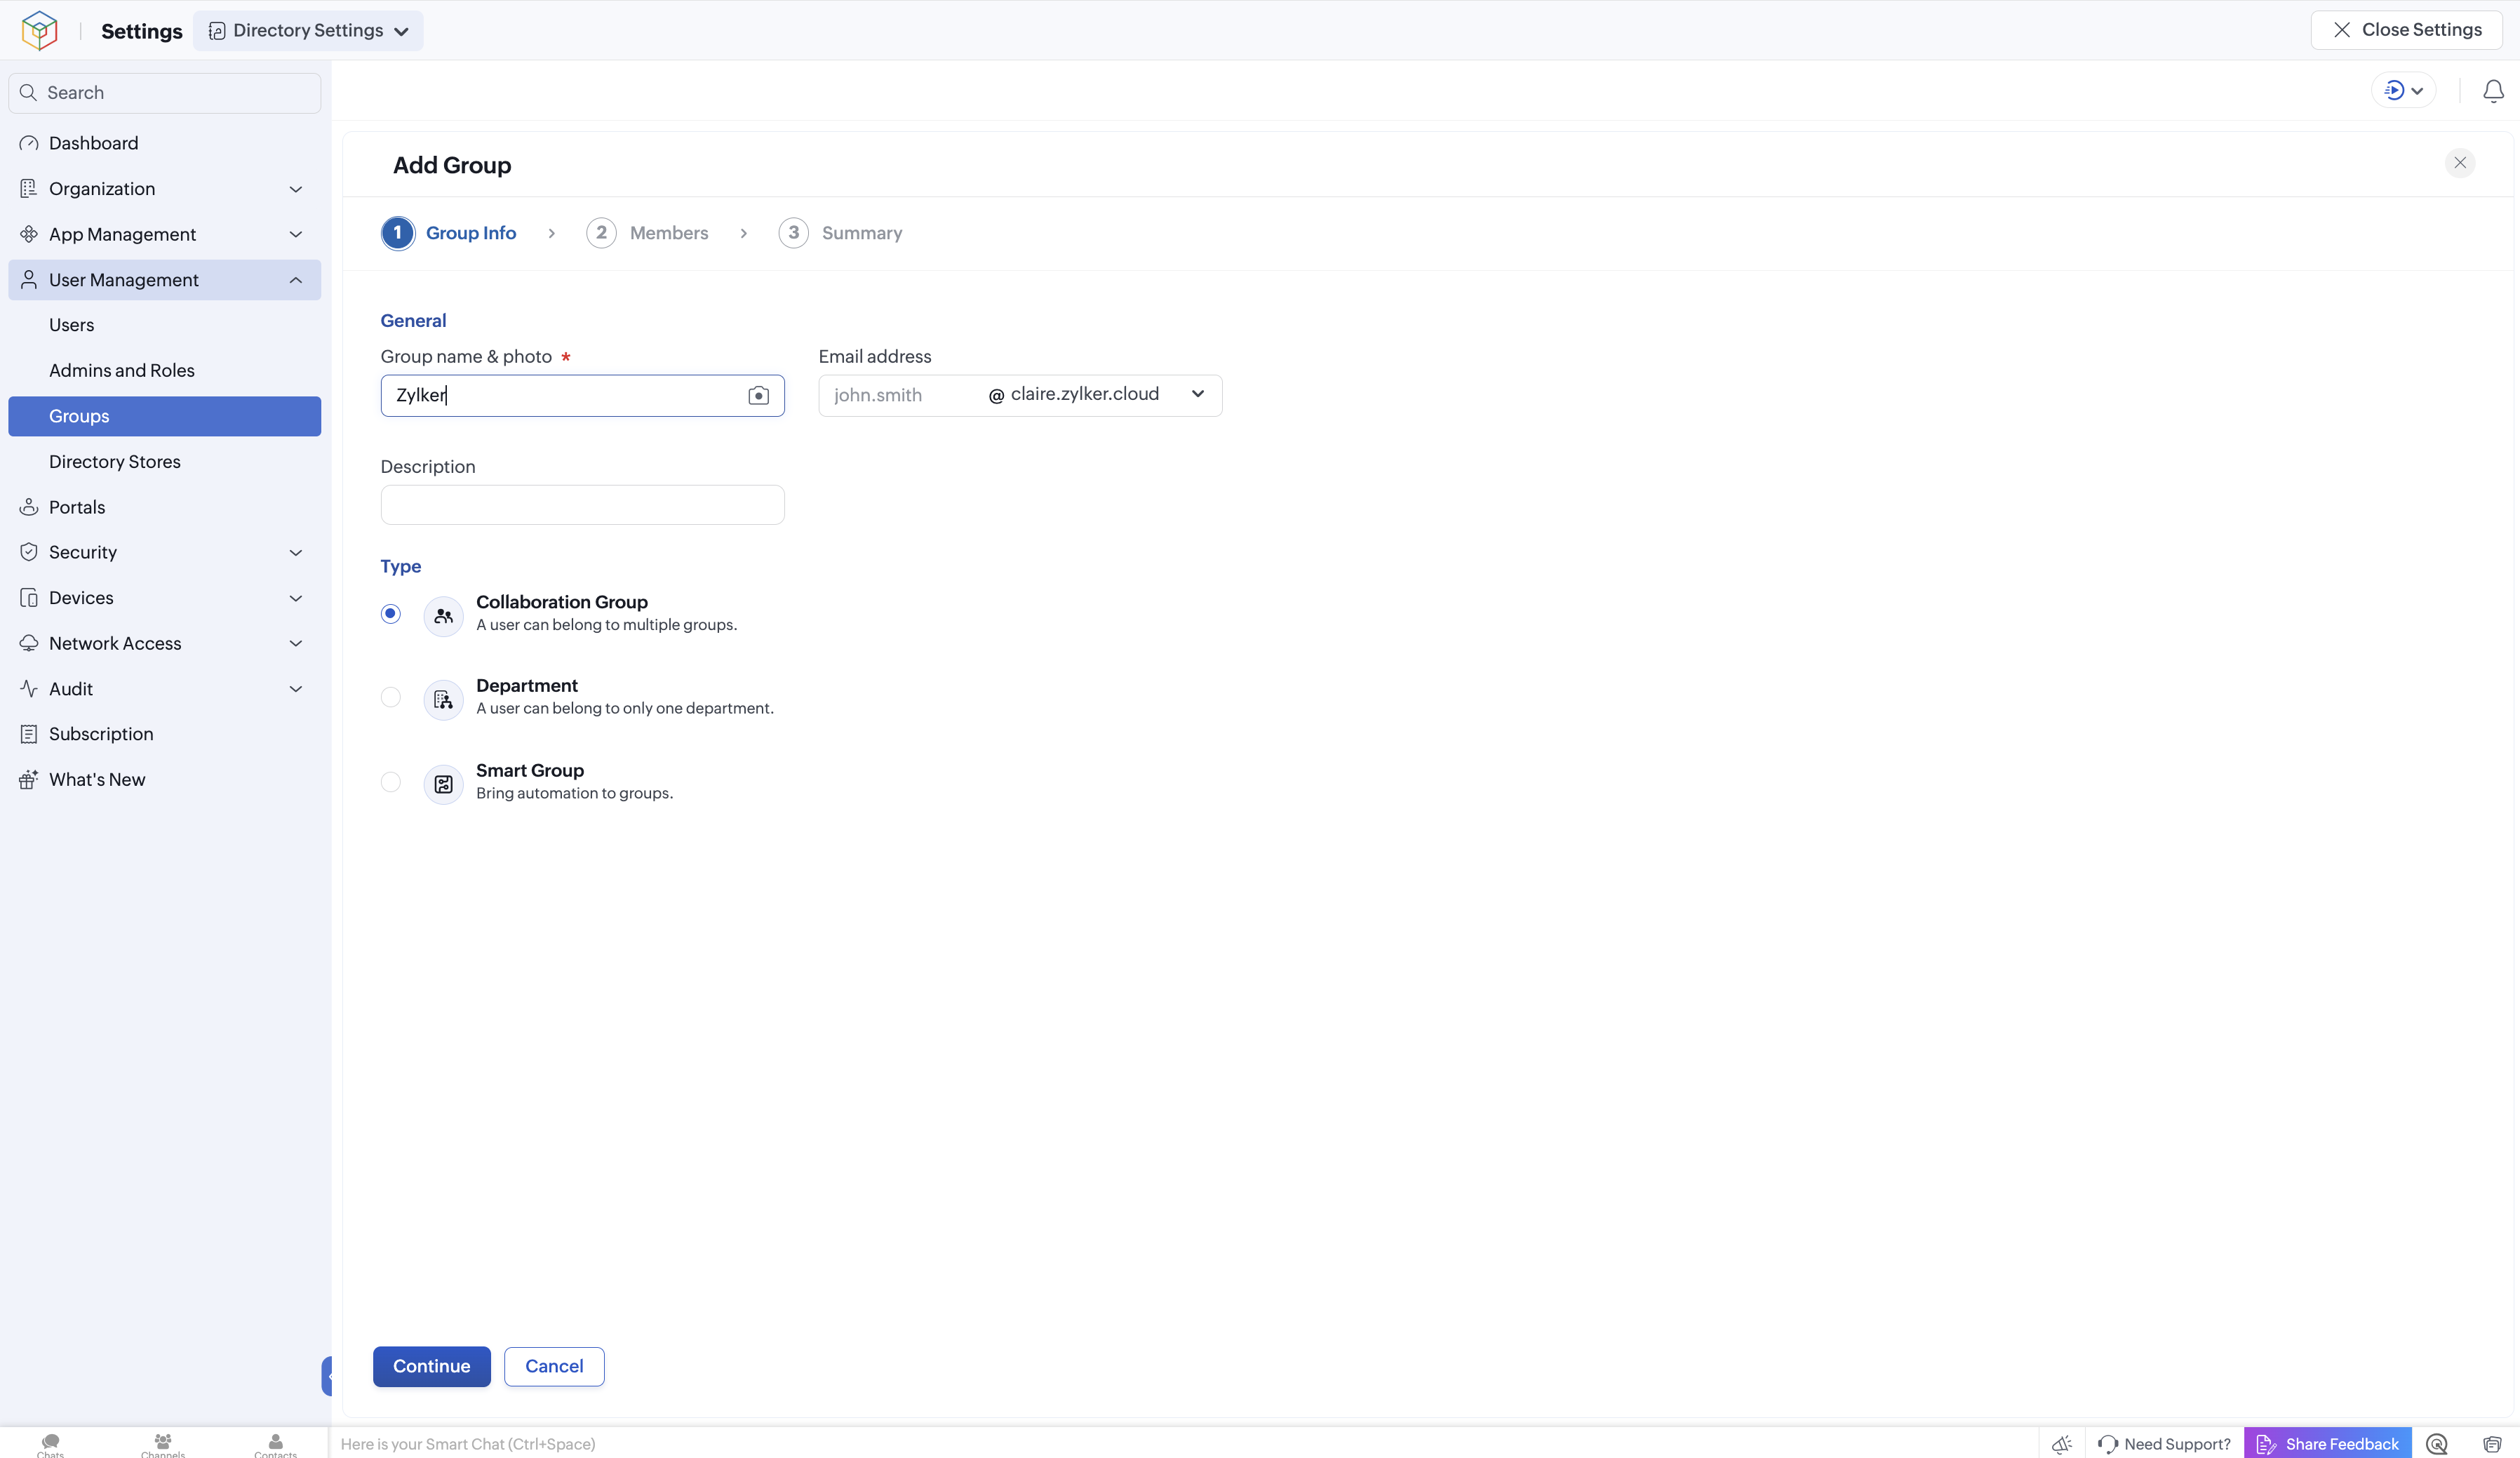Click the Smart Chat input bar
Screen dimensions: 2520x1458
click(x=1185, y=1444)
